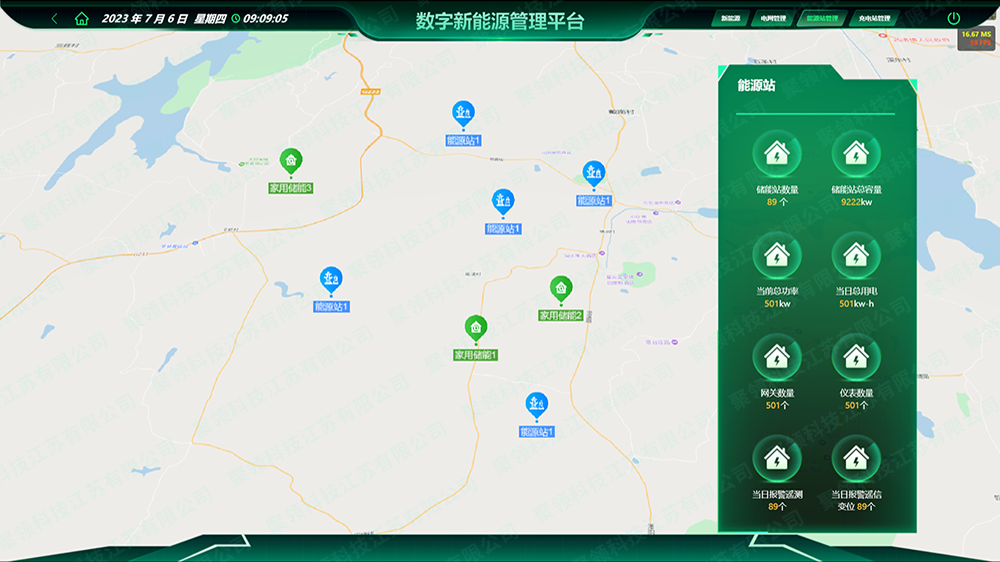Select the southernmost 能源站1 blue map pin
The width and height of the screenshot is (1000, 562).
coord(536,406)
